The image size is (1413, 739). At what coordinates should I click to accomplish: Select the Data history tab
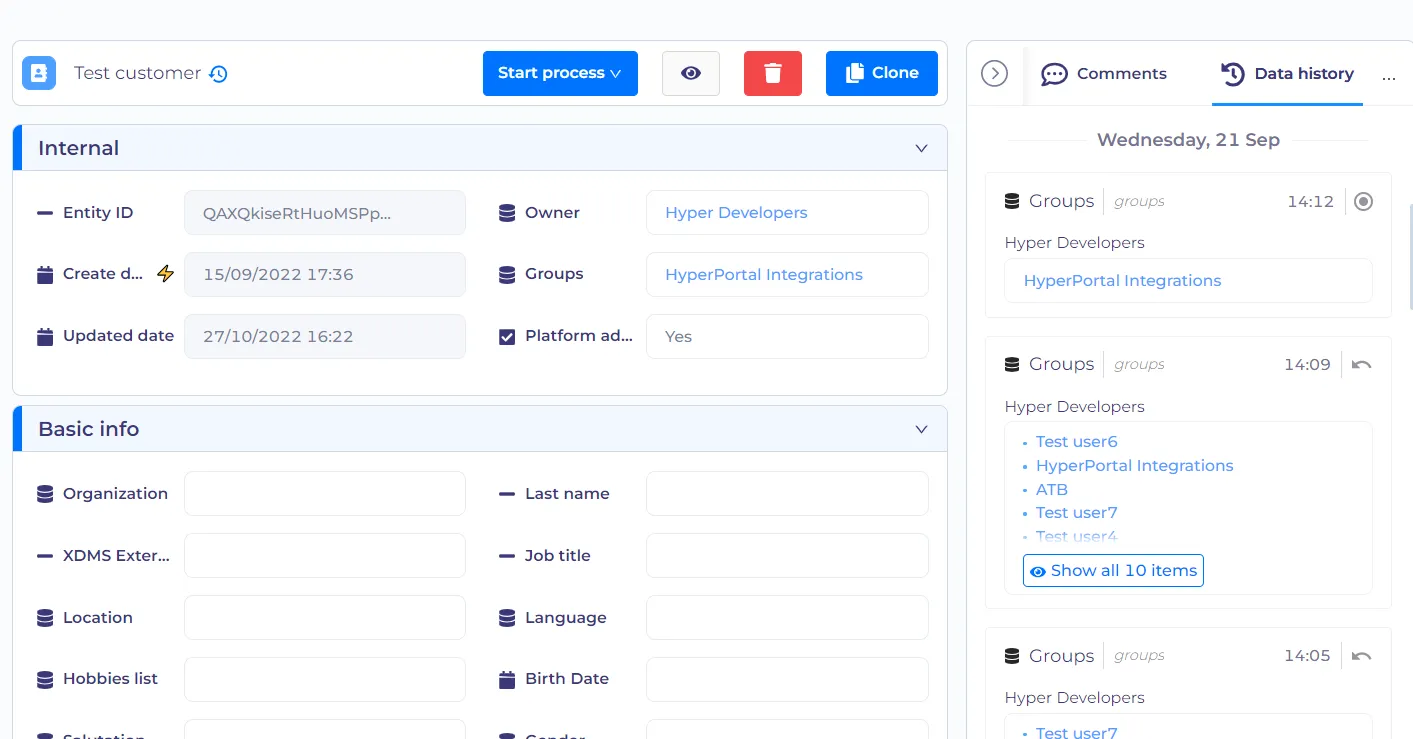[1288, 74]
